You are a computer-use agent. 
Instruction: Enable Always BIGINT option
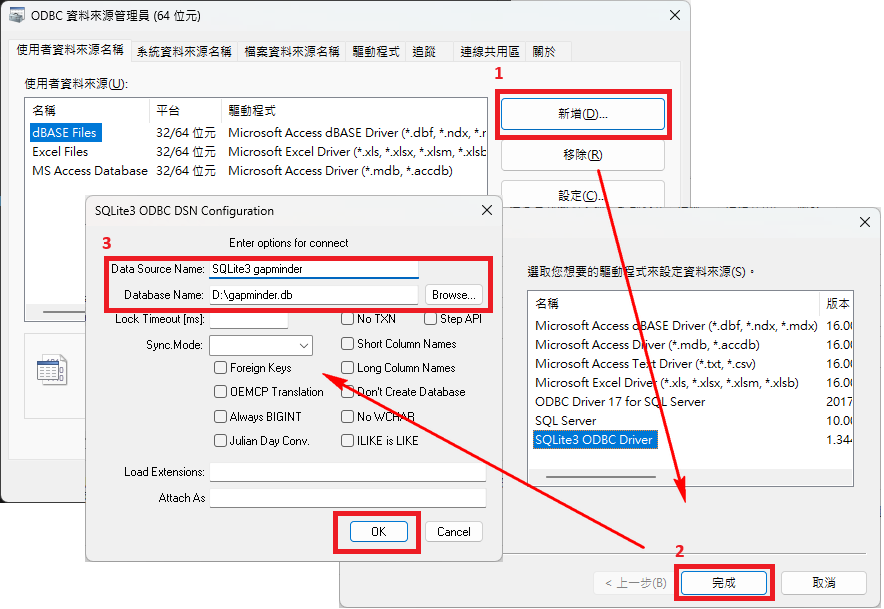pyautogui.click(x=220, y=417)
